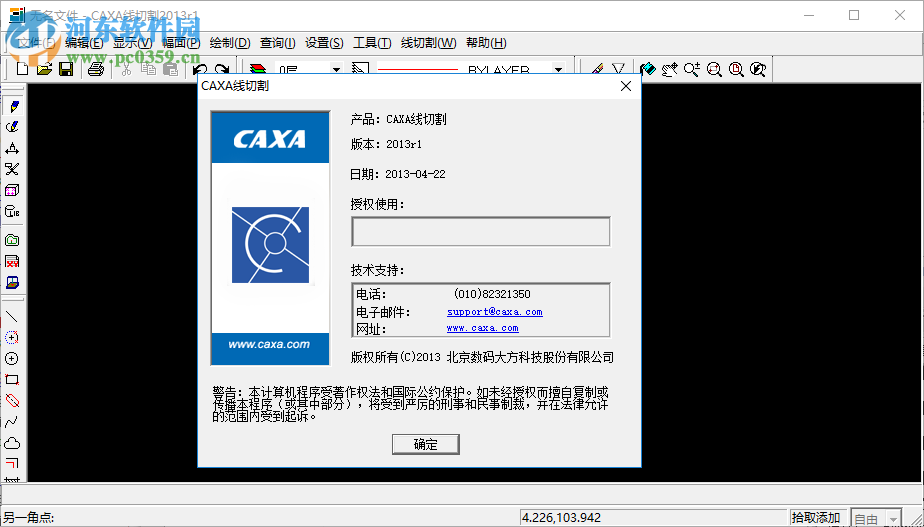Open the 显示(V) menu
924x527 pixels.
tap(133, 43)
